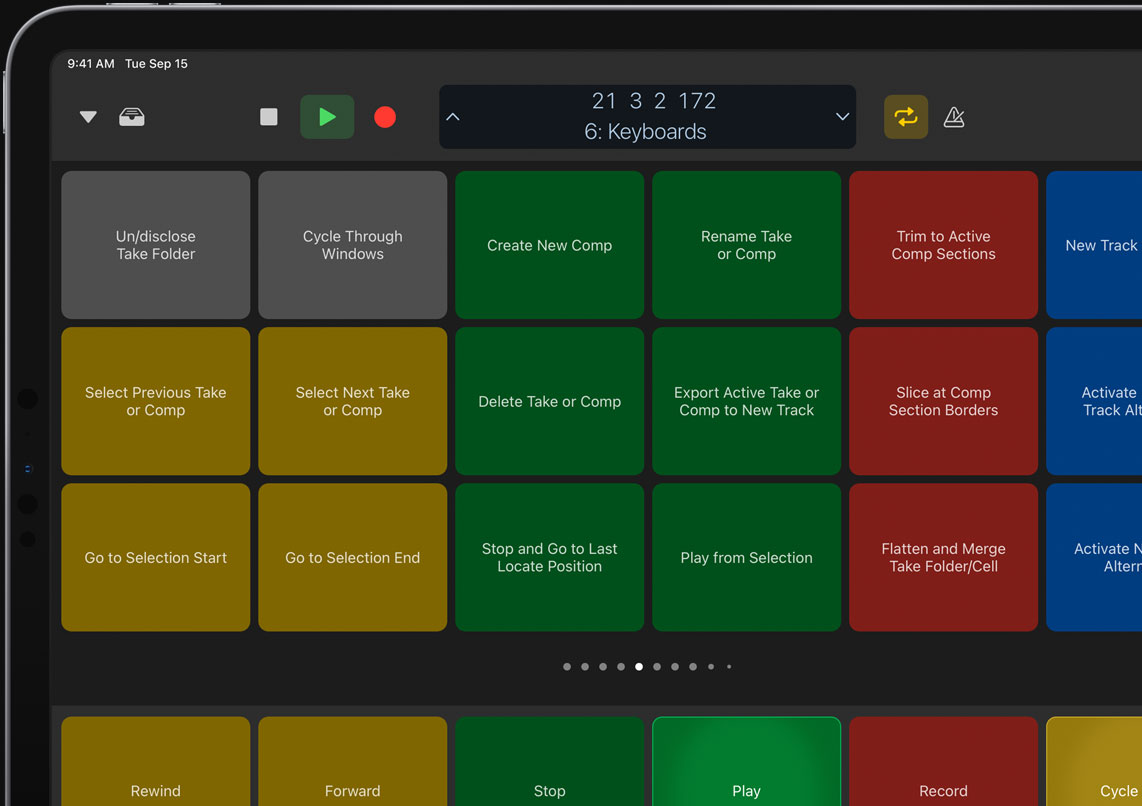Tap the green Play triangle in control bar

tap(327, 116)
